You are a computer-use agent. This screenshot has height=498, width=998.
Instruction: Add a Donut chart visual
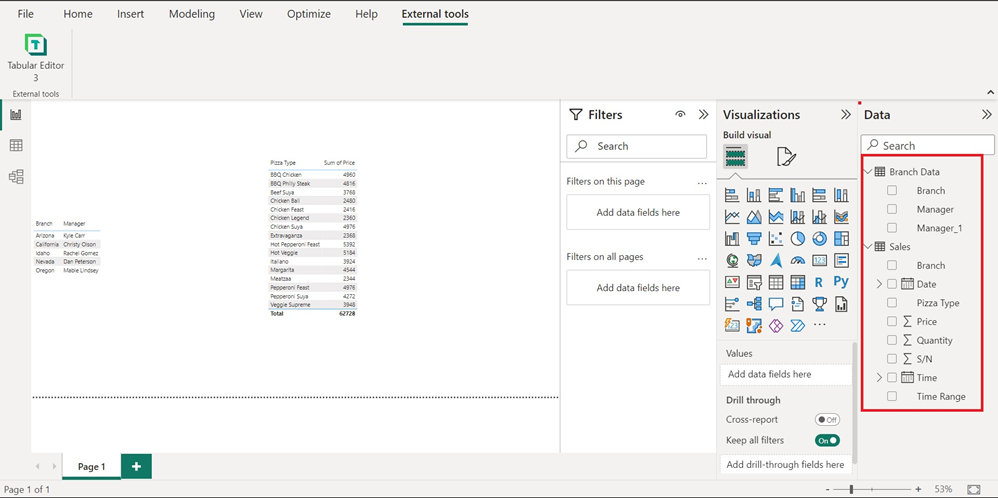[820, 238]
